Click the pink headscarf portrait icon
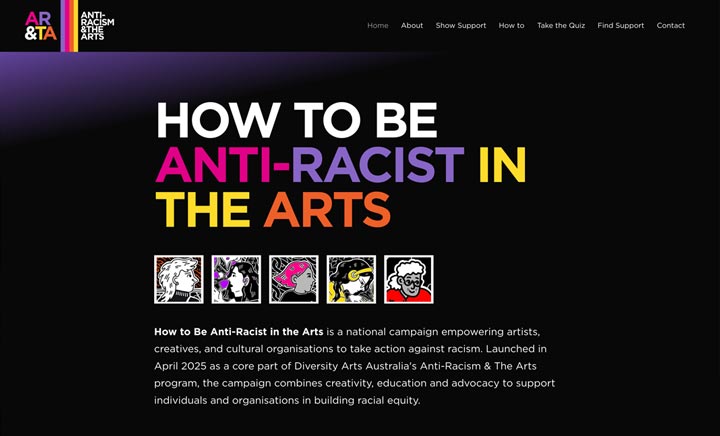This screenshot has width=720, height=436. pos(293,279)
